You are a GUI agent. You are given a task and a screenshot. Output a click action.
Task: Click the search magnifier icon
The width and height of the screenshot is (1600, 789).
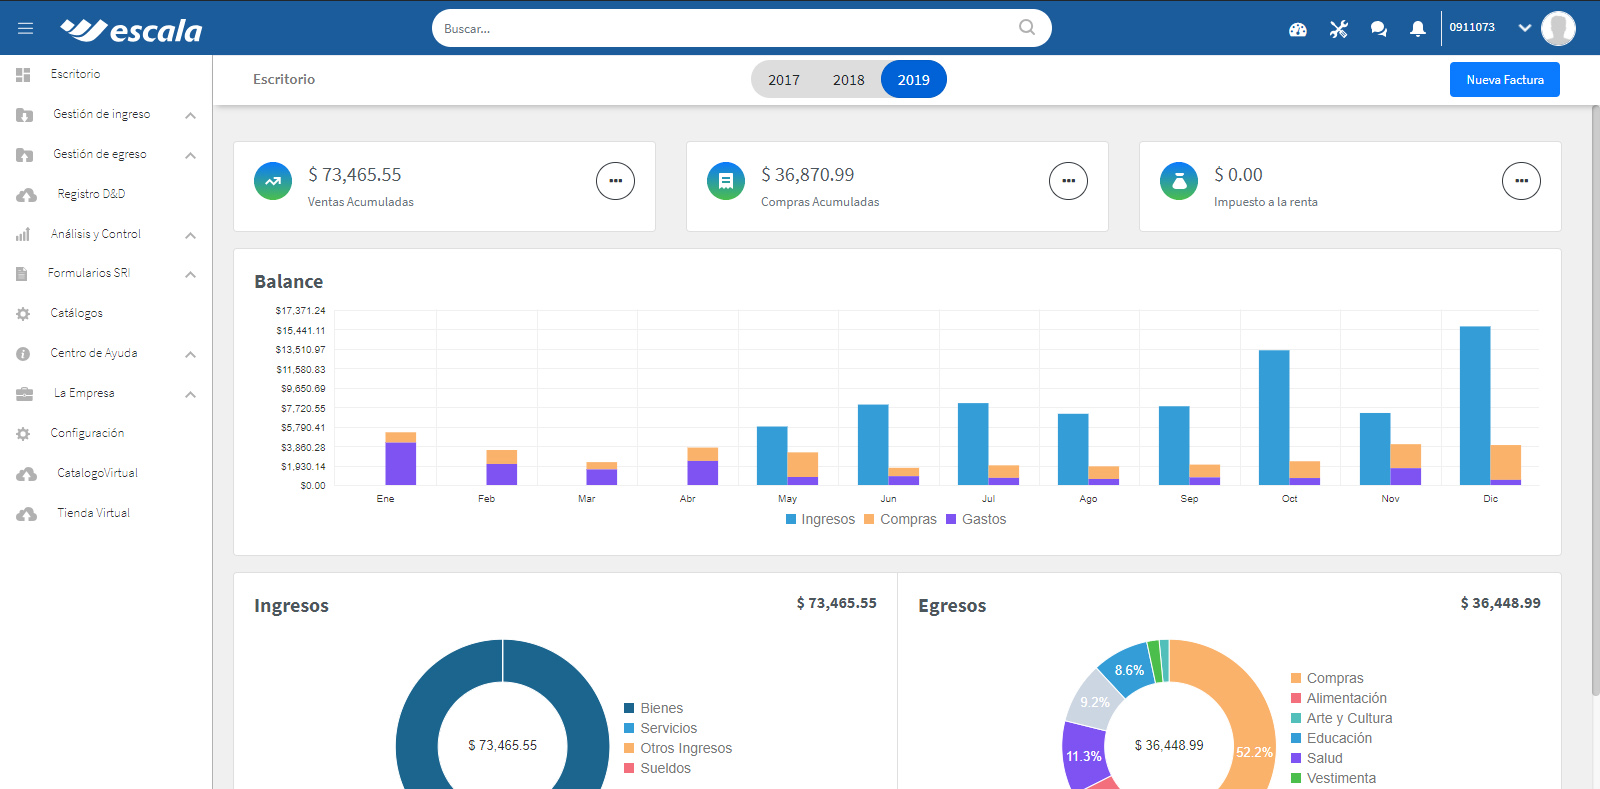(1027, 28)
